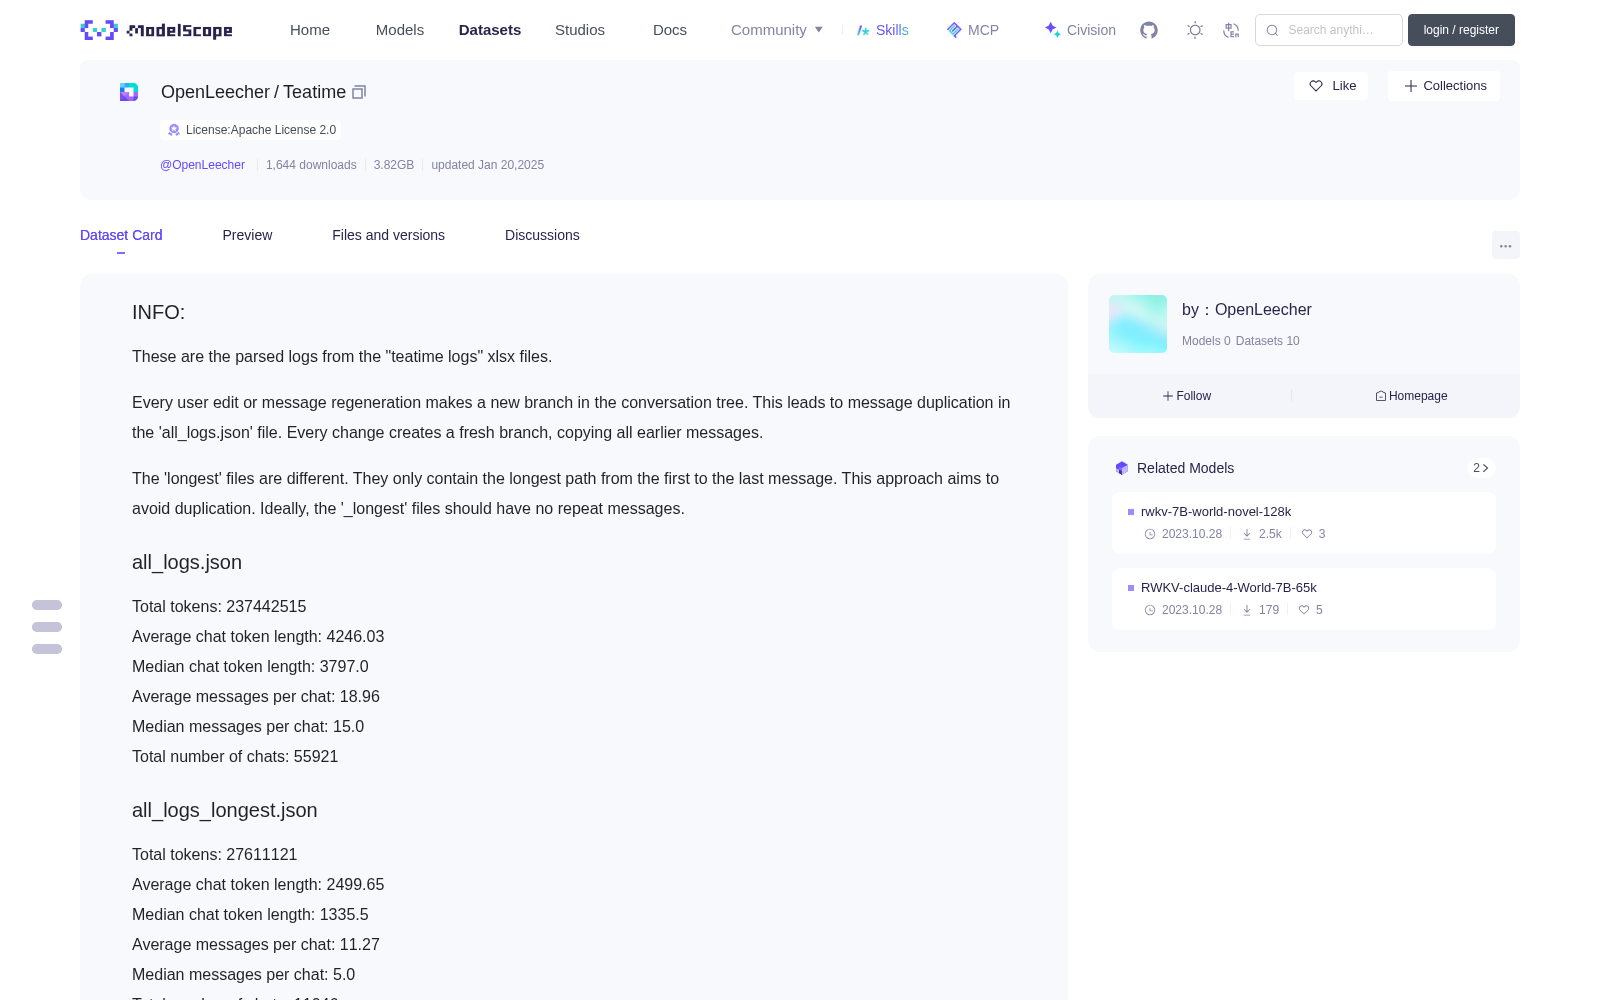Open the floating side menu icon
The image size is (1600, 1000).
pos(47,627)
